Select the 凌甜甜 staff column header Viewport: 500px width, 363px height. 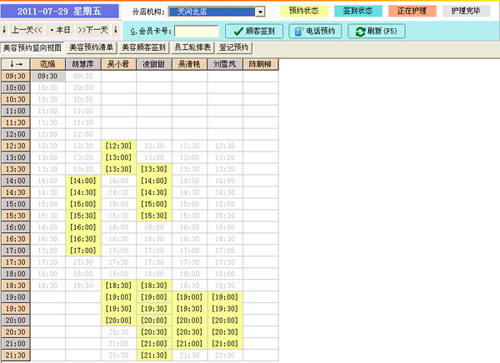[154, 64]
